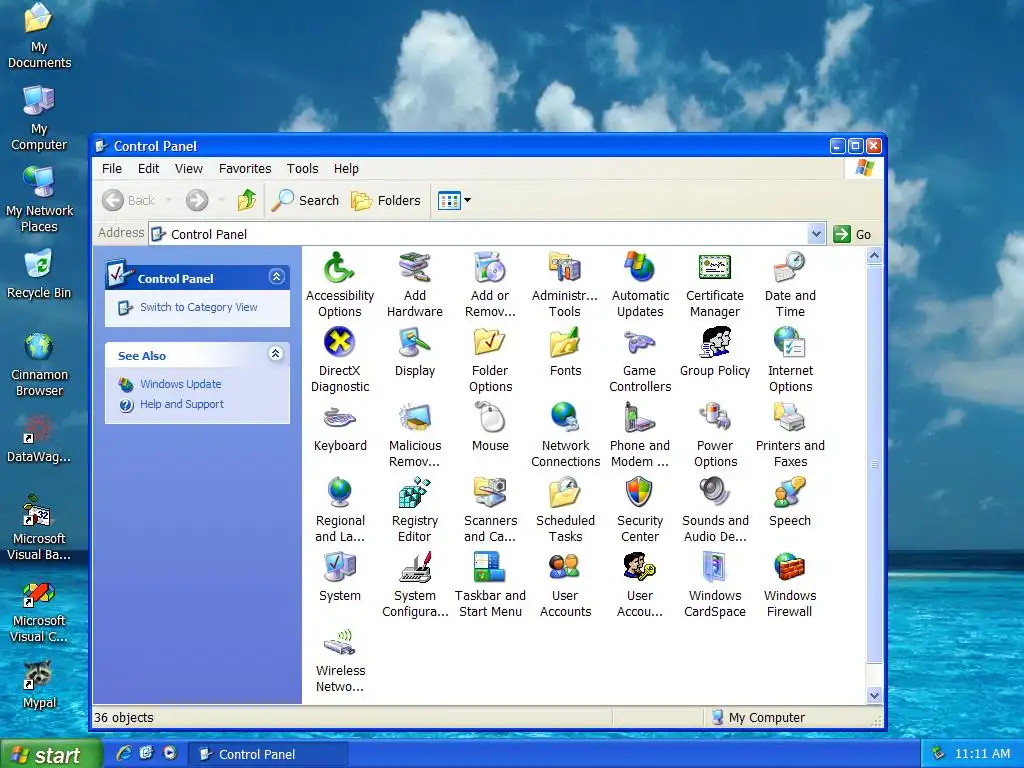Open the Edit menu
Image resolution: width=1024 pixels, height=768 pixels.
tap(148, 168)
